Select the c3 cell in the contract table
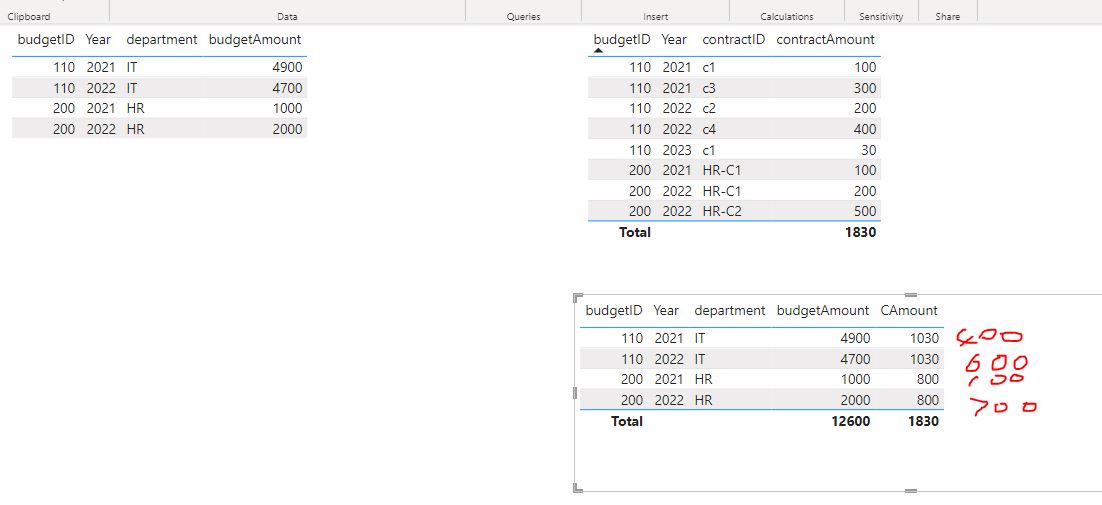The width and height of the screenshot is (1102, 505). point(708,88)
